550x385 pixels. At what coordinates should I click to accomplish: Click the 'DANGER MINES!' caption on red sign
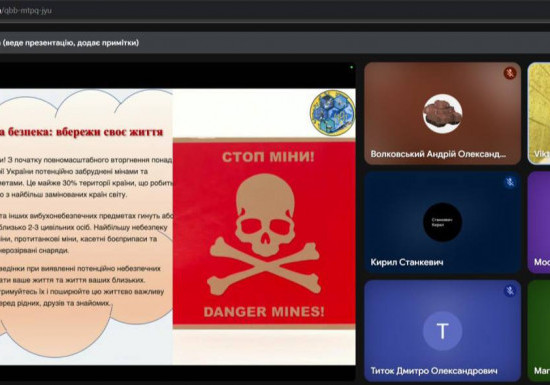point(264,311)
